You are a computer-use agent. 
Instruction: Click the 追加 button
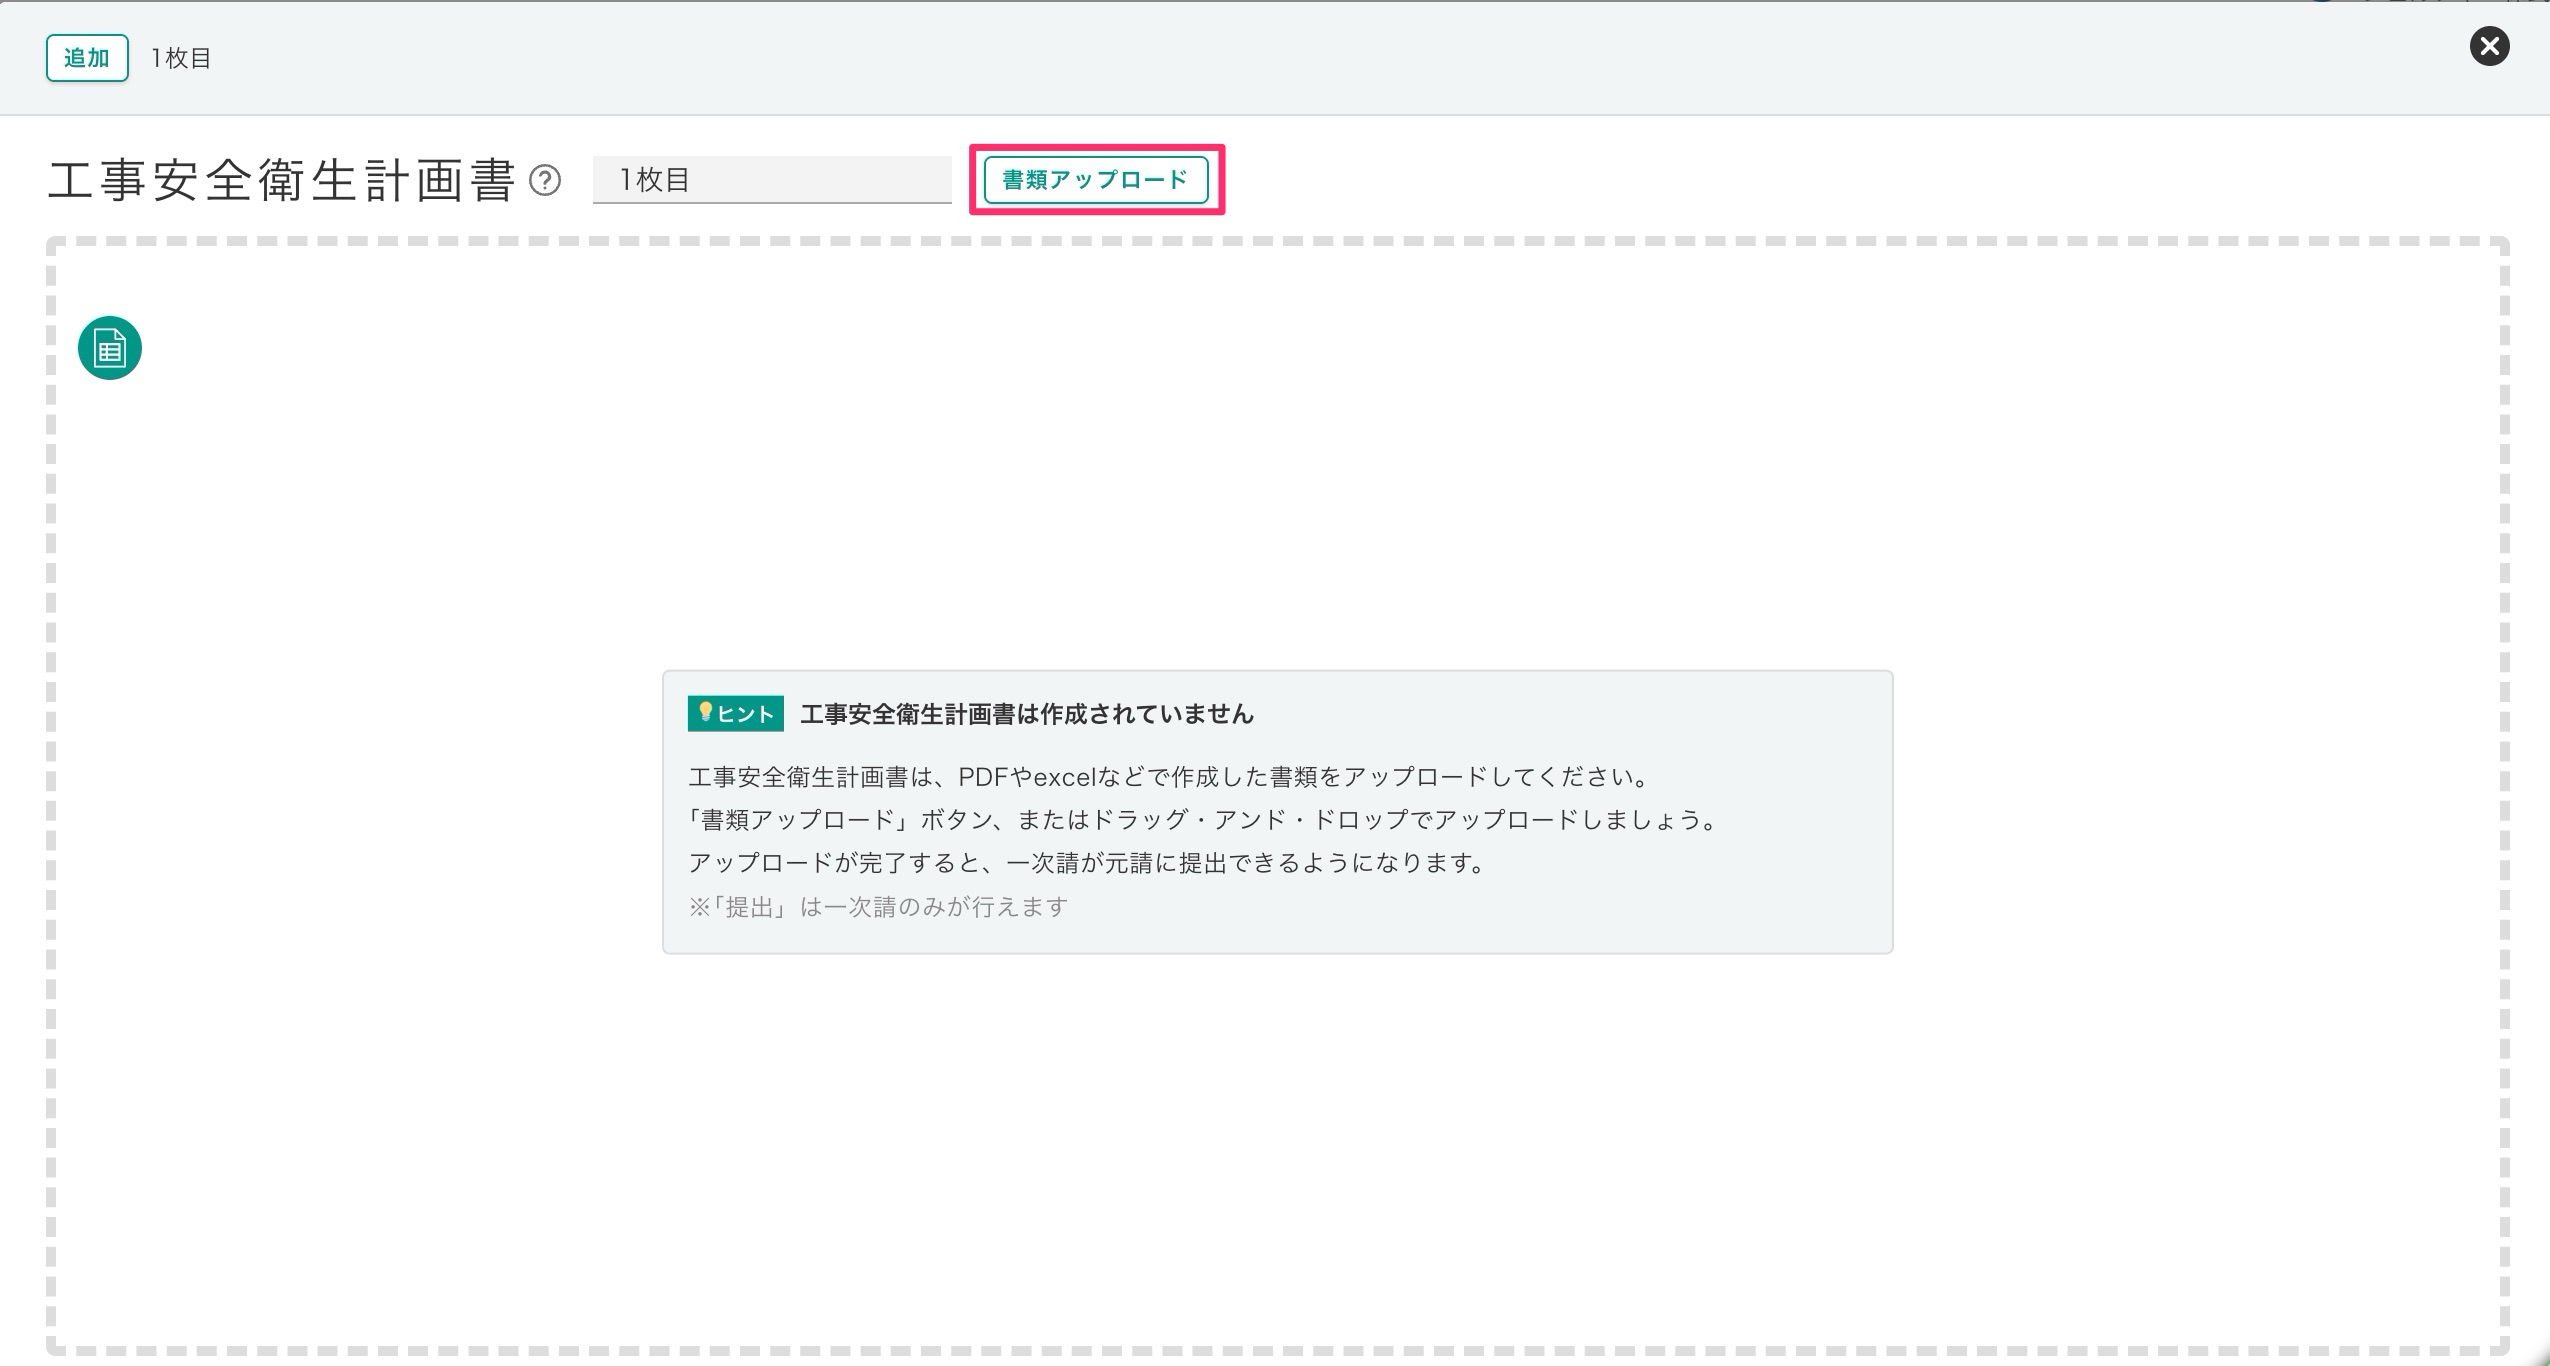87,58
